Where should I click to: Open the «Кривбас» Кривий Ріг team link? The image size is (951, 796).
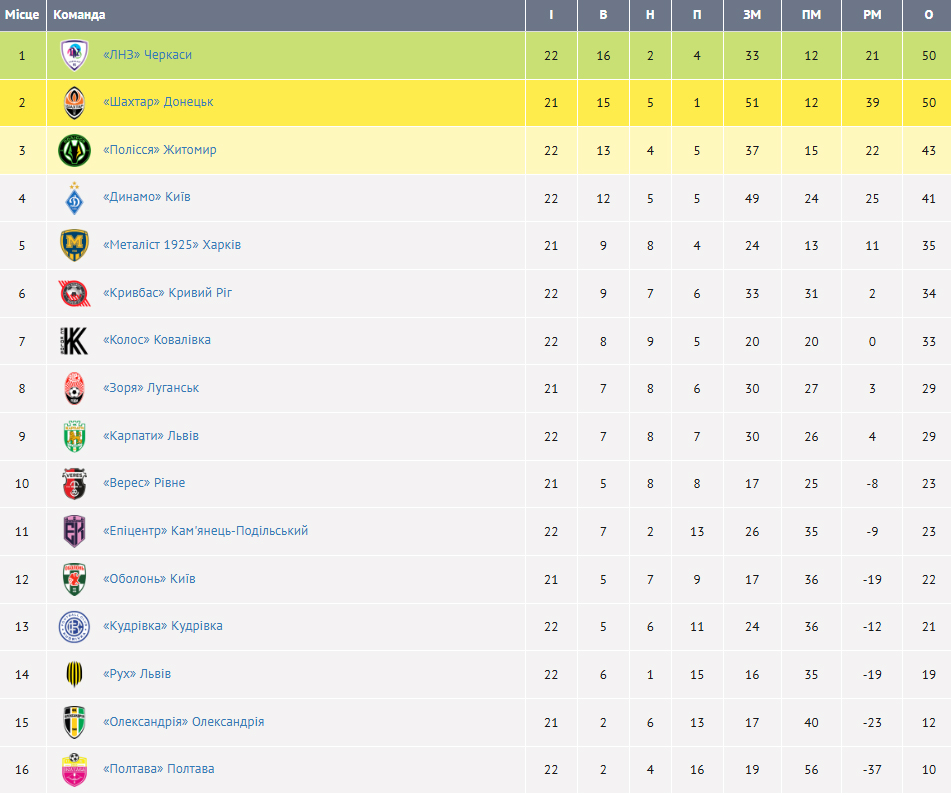point(167,293)
